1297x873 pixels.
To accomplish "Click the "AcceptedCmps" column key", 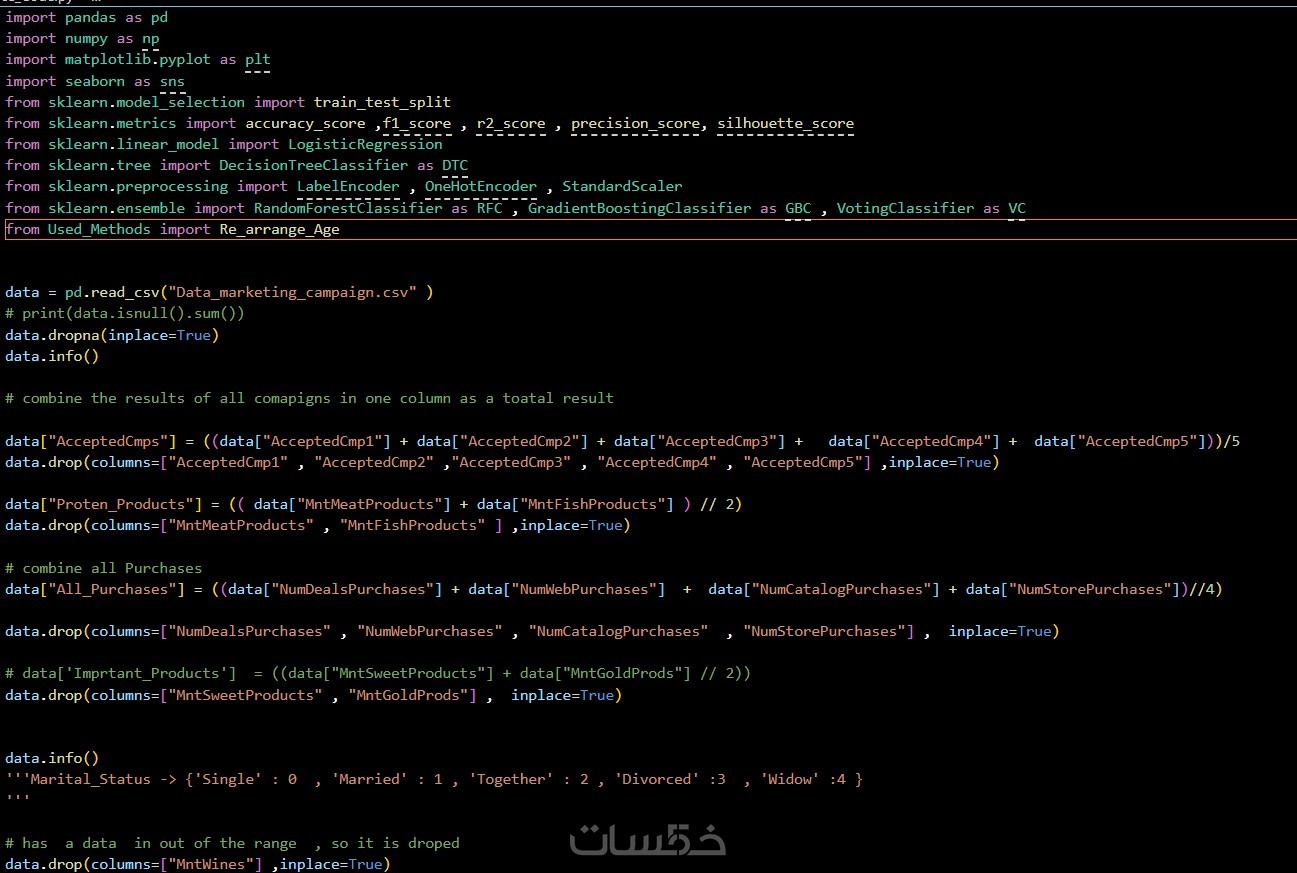I will 112,441.
